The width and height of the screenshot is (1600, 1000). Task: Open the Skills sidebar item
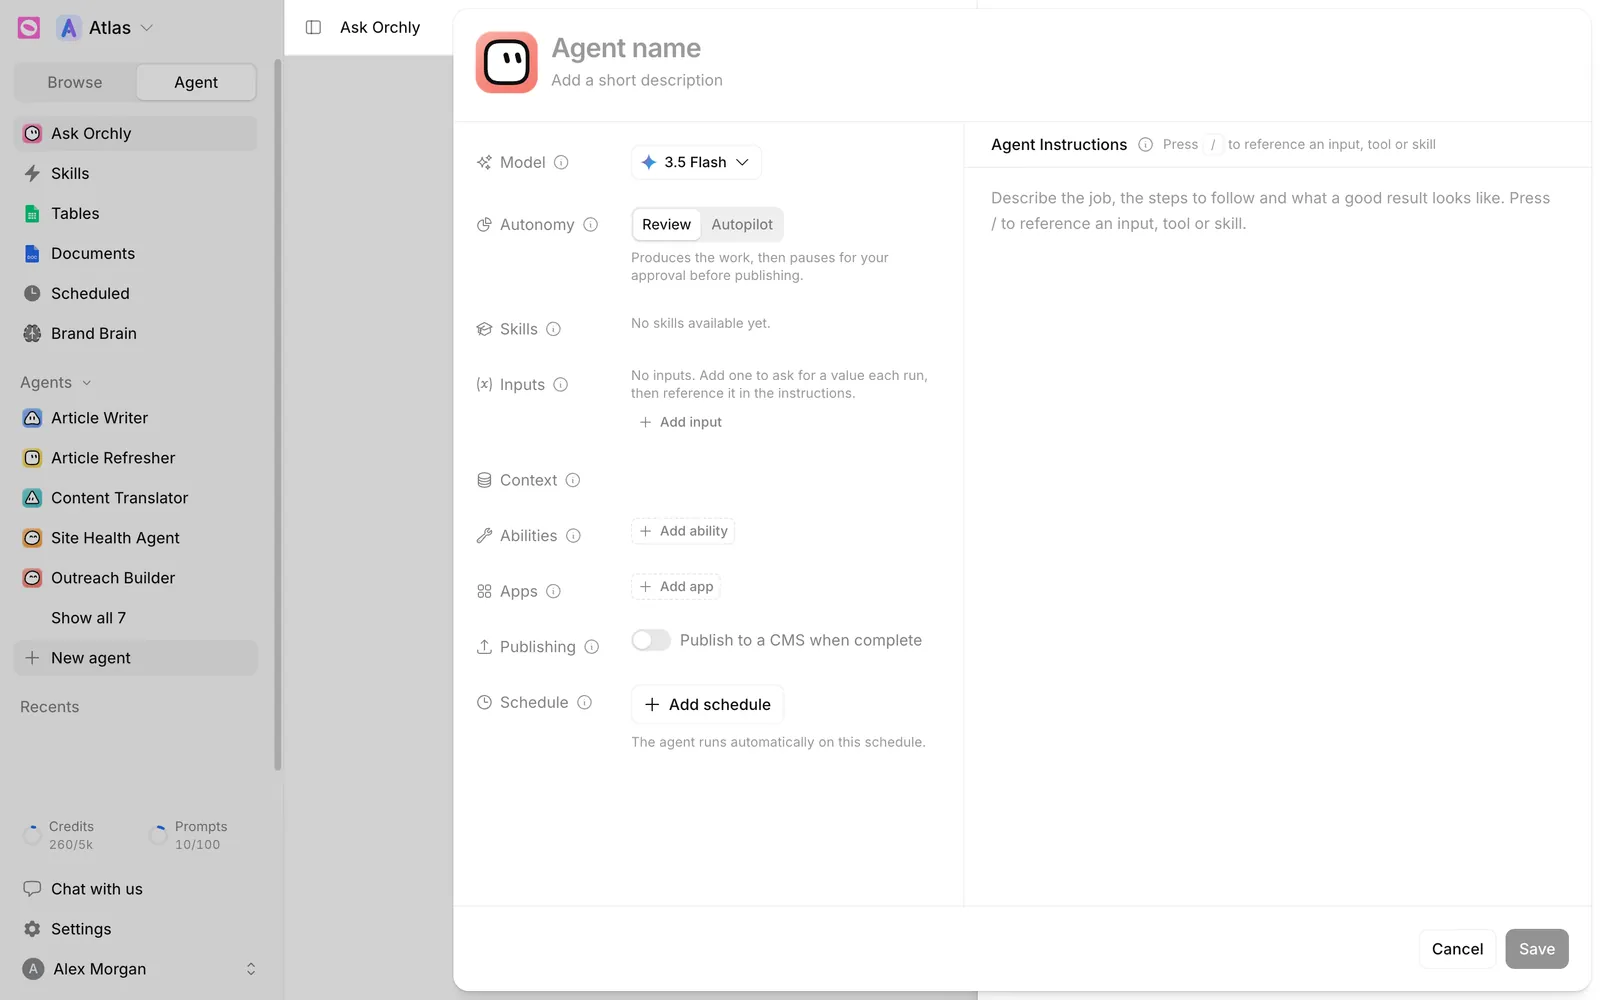tap(135, 173)
